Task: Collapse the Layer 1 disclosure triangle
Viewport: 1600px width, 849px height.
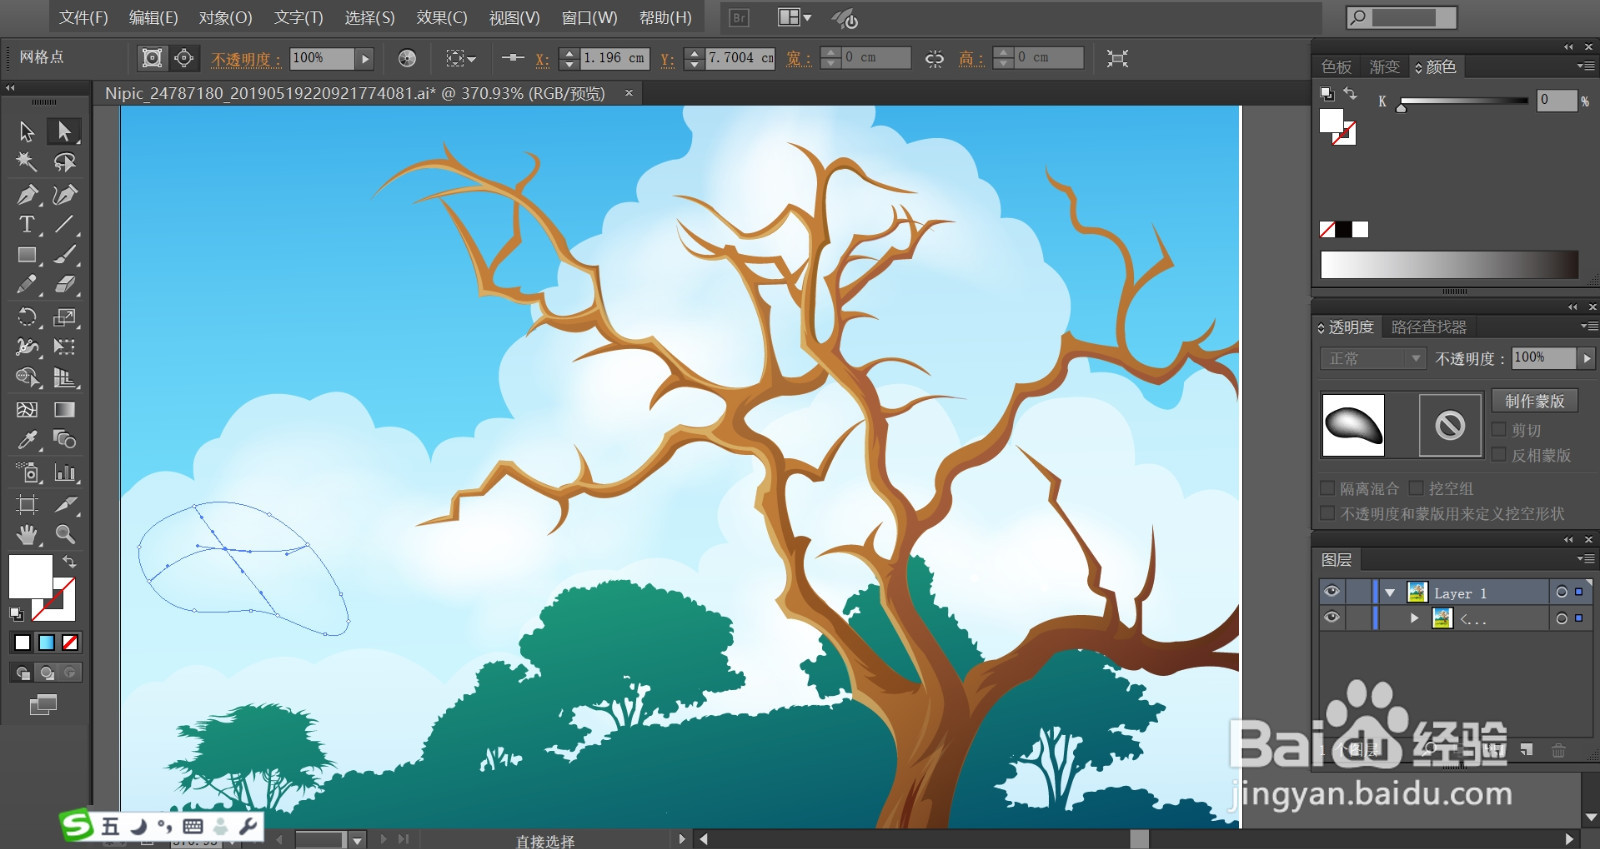Action: (1389, 593)
